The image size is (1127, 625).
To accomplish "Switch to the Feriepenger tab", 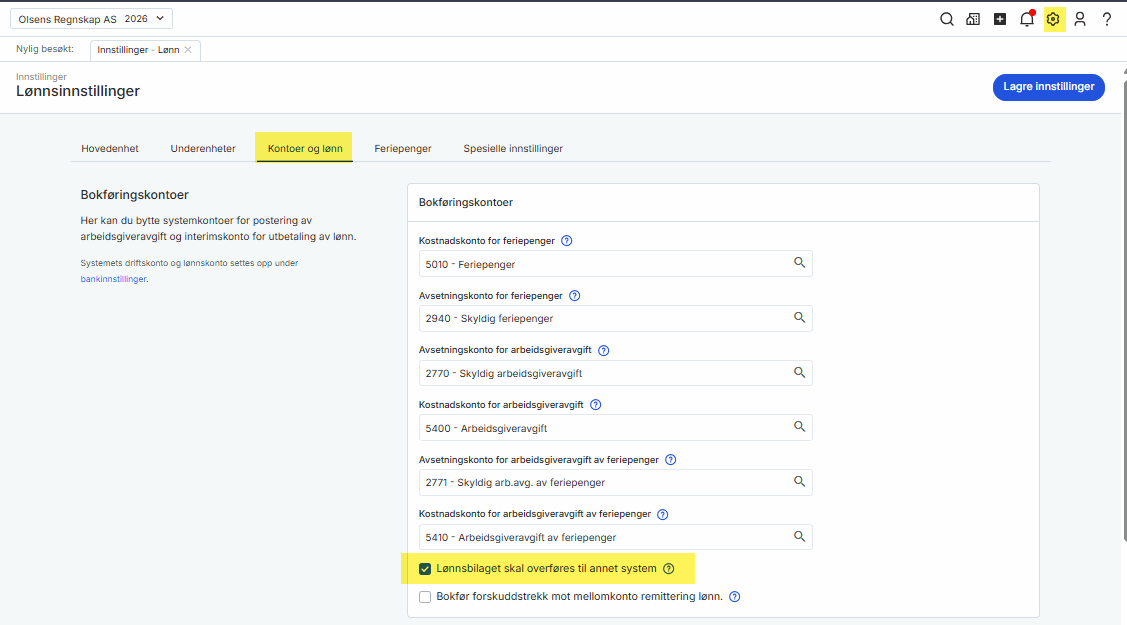I will [403, 148].
